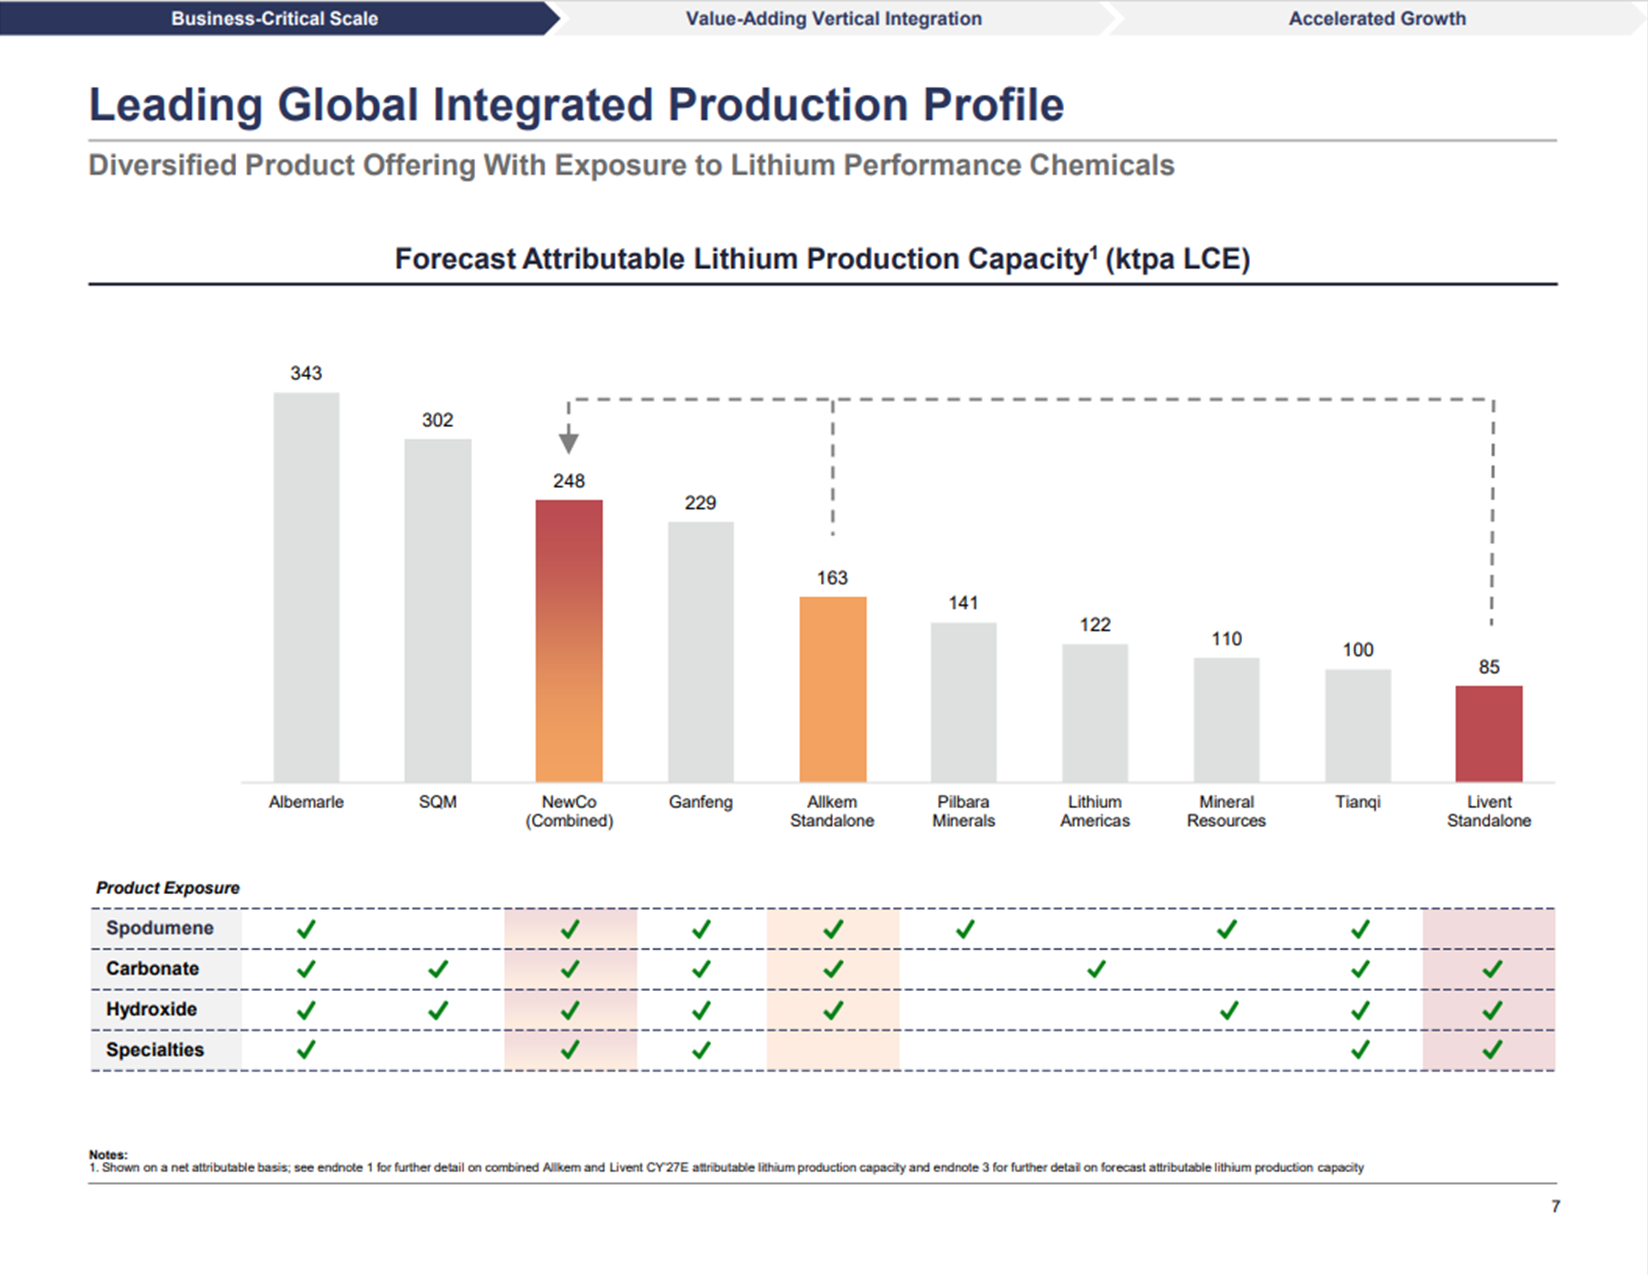Click the Specialties row label
The height and width of the screenshot is (1275, 1648).
[155, 1050]
